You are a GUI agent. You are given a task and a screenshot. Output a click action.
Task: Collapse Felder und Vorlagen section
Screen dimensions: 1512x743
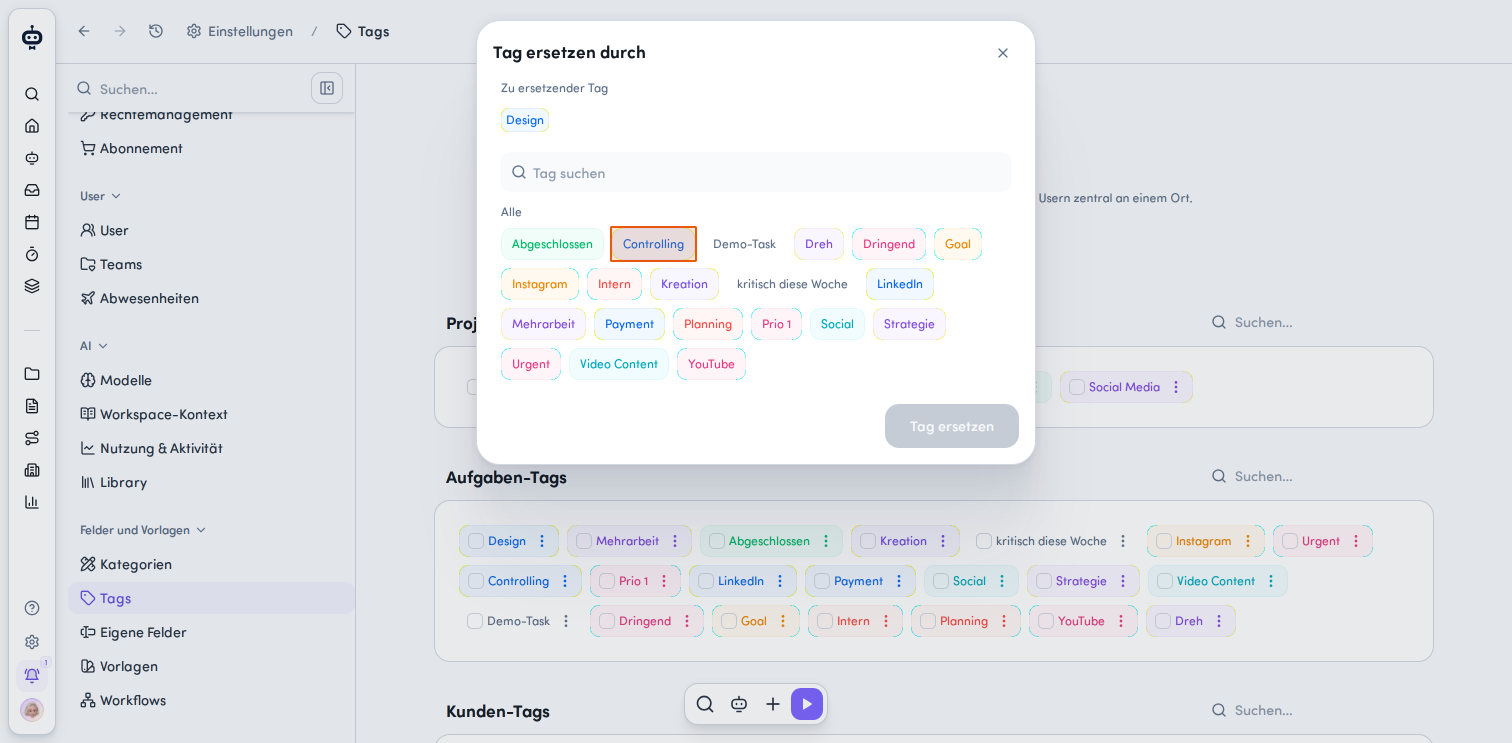pyautogui.click(x=201, y=530)
